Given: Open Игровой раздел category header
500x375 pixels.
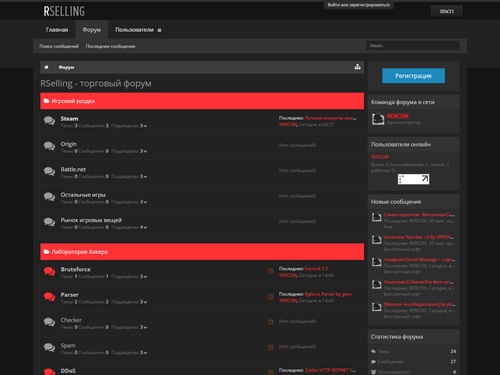Looking at the screenshot, I should (73, 101).
